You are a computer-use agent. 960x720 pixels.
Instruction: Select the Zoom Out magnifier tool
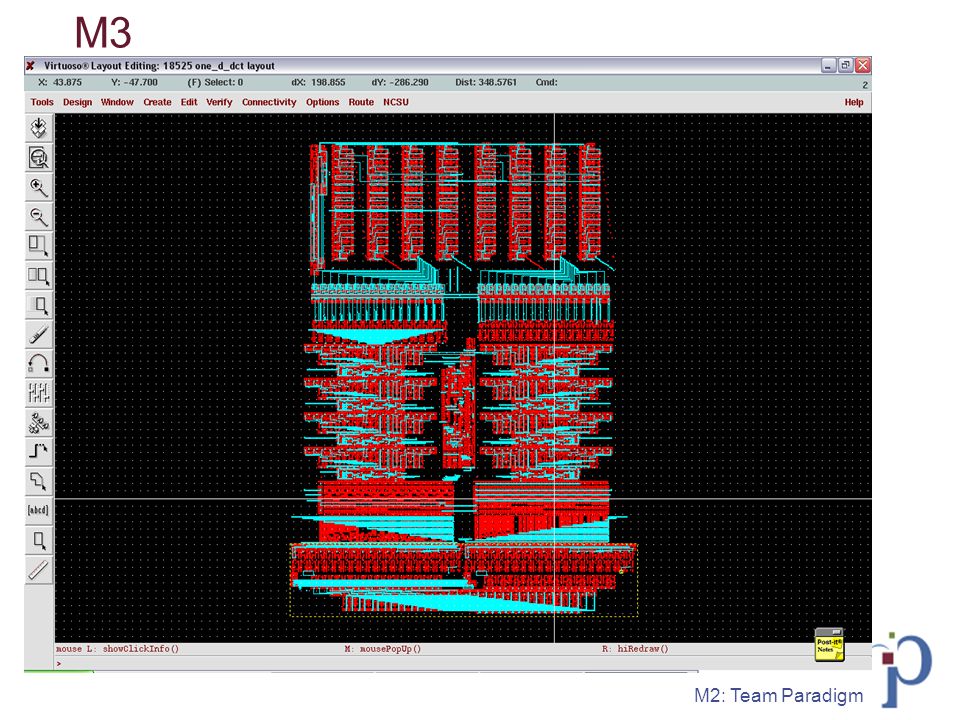tap(39, 217)
